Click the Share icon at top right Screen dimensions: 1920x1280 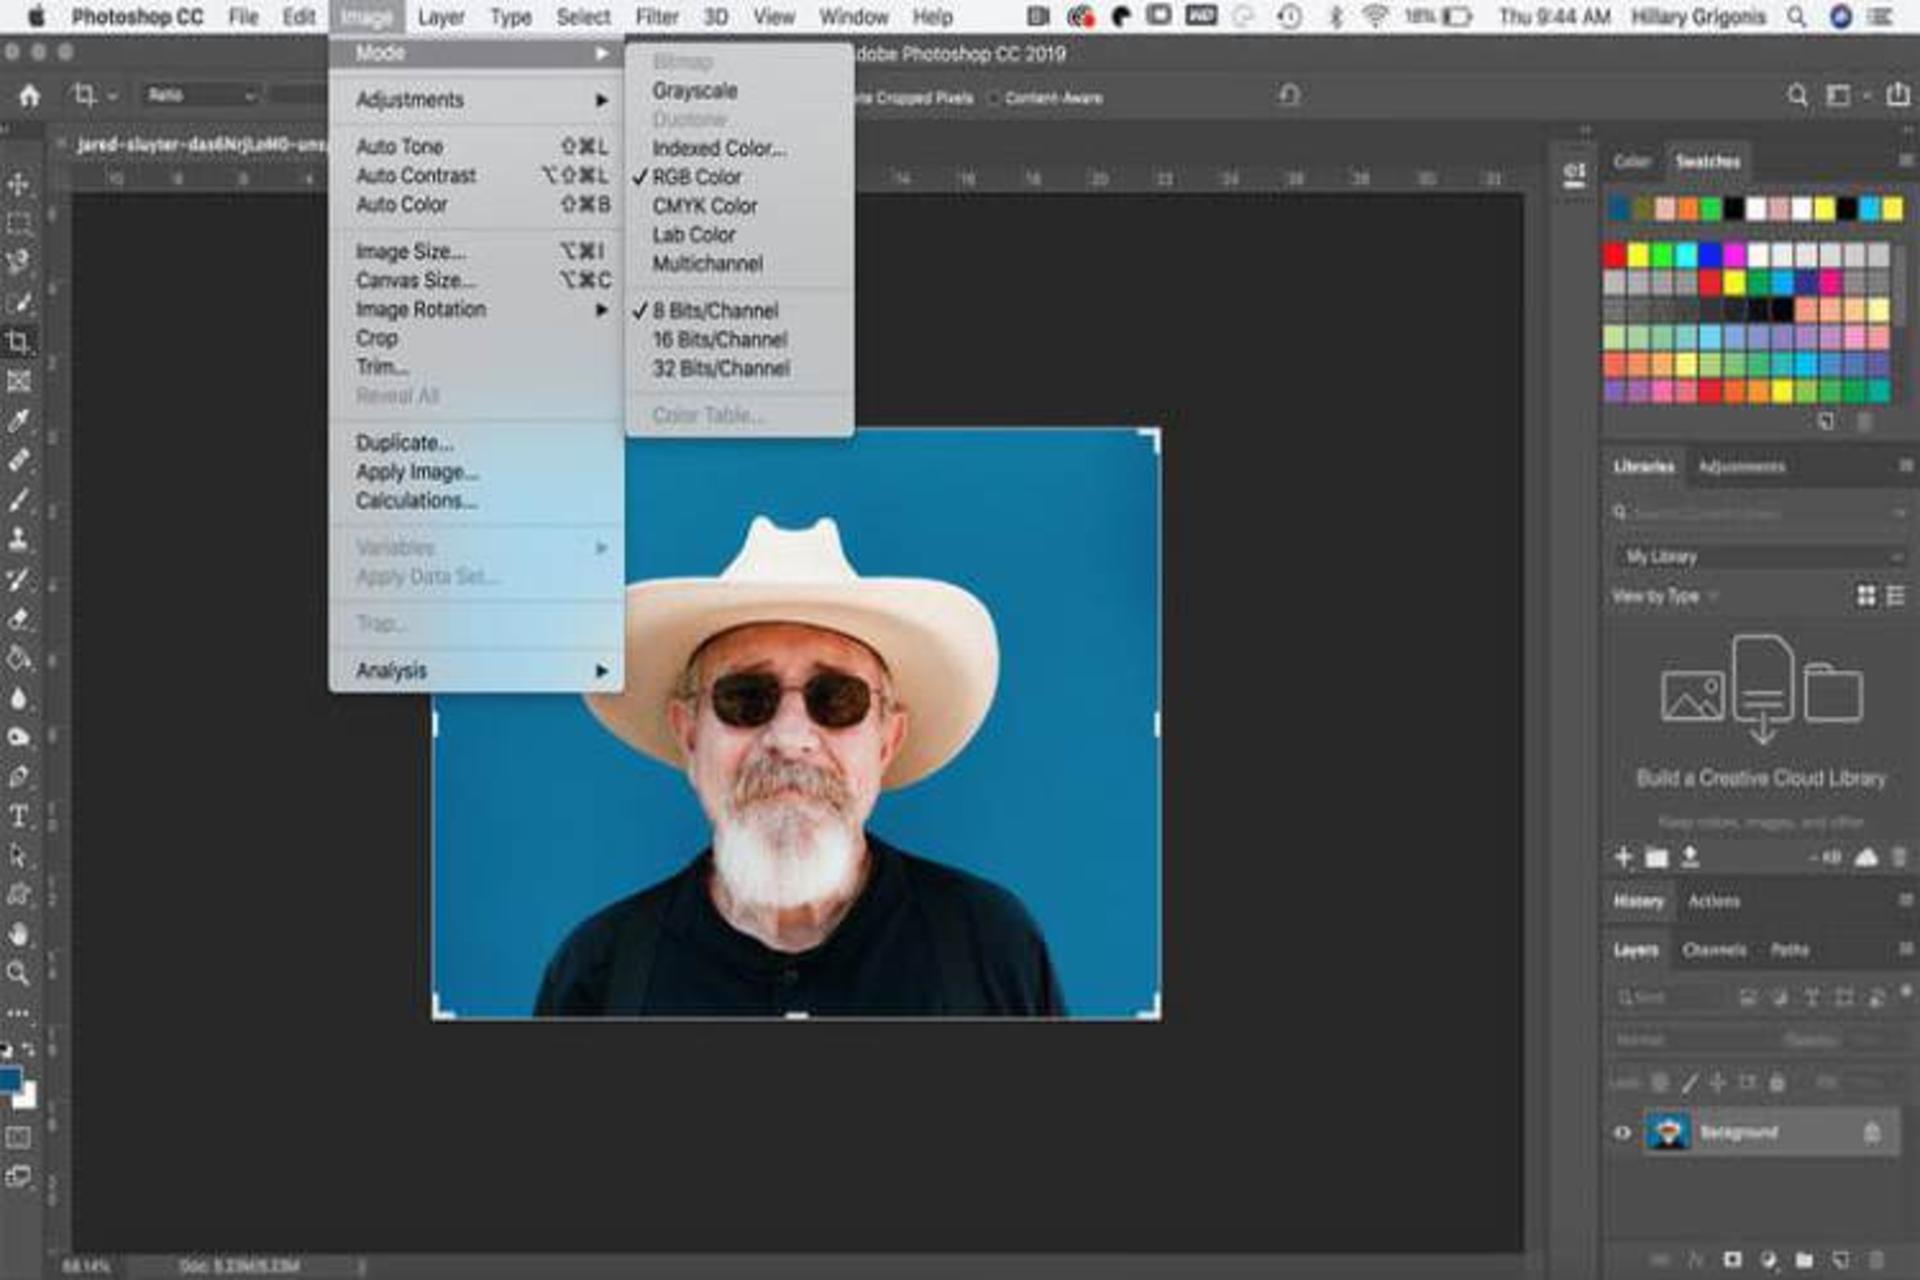pyautogui.click(x=1897, y=95)
